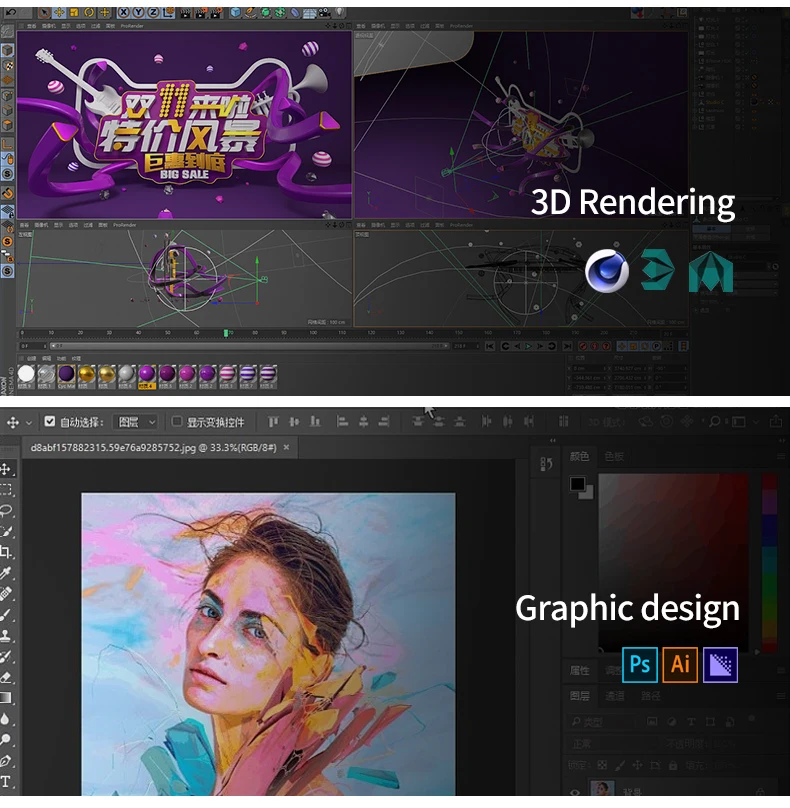The height and width of the screenshot is (808, 790).
Task: Click the Render View clapperboard icon
Action: click(186, 12)
